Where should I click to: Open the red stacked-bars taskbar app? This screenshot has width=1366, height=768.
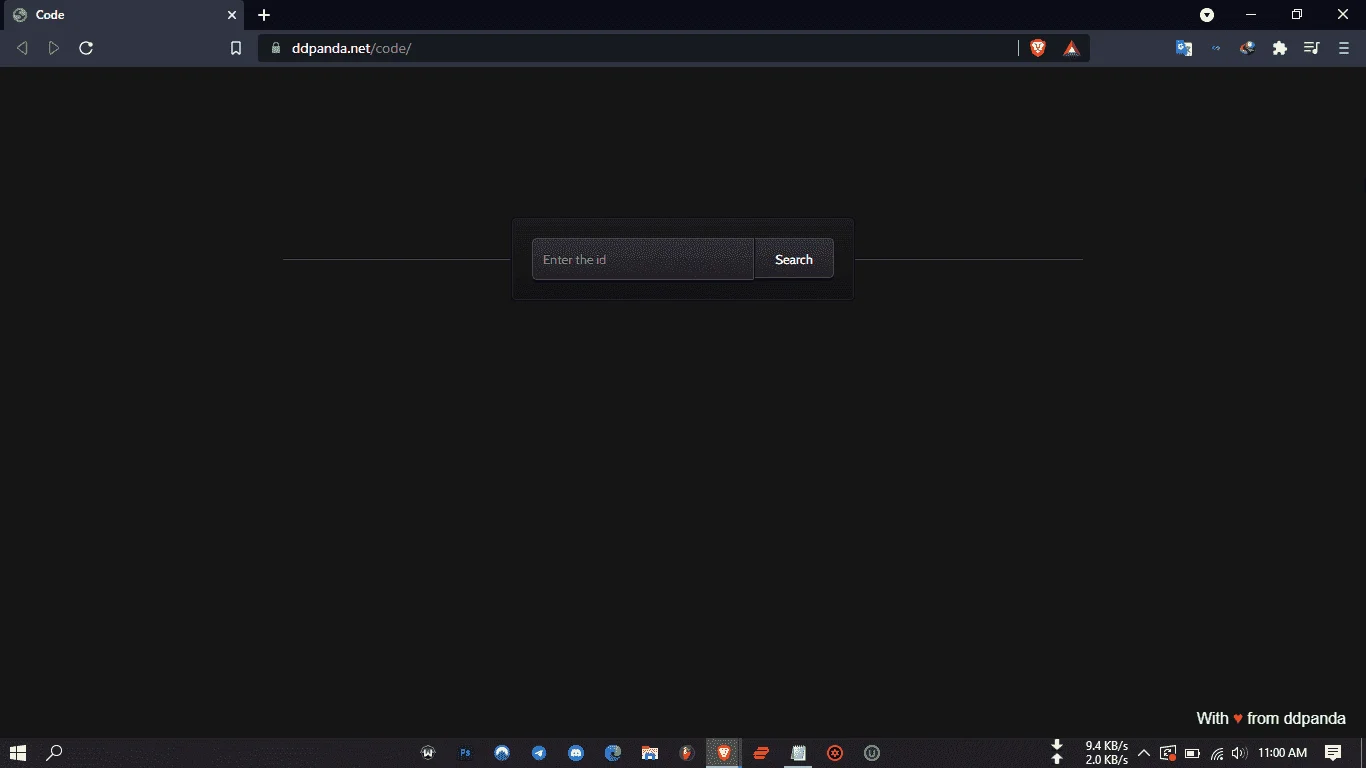pos(761,753)
